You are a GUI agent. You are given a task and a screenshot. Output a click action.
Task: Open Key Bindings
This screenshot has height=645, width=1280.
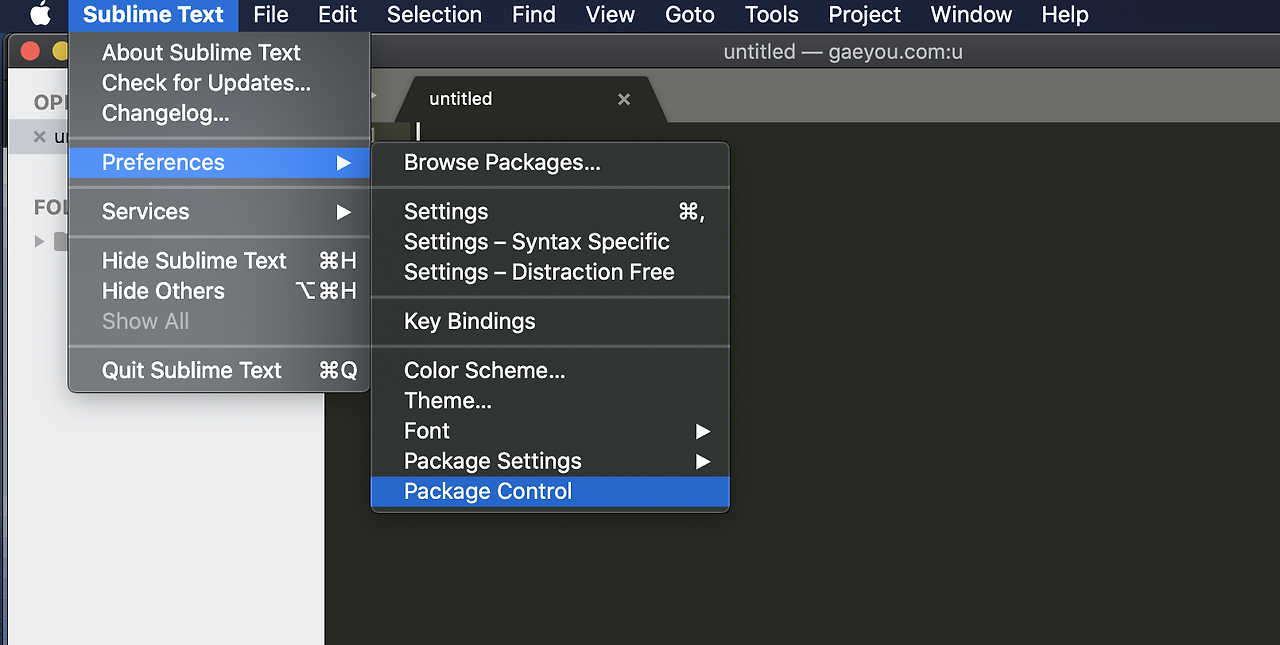click(550, 321)
